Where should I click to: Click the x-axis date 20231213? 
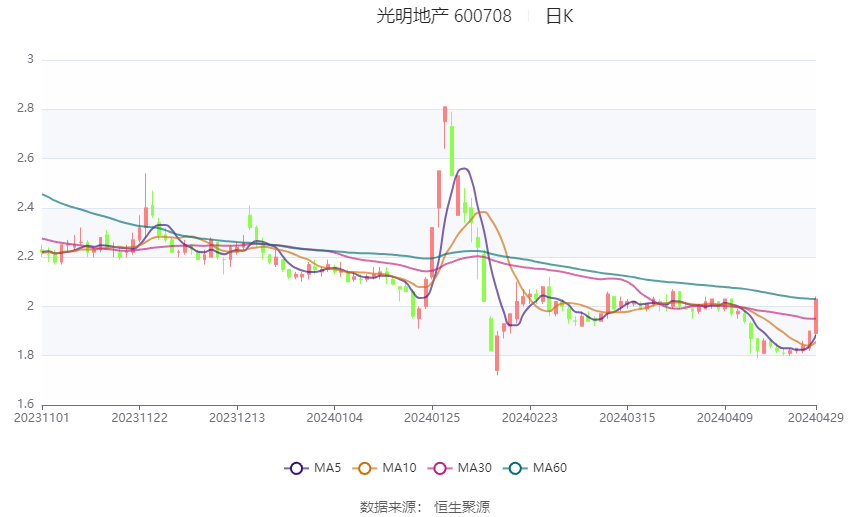coord(237,418)
